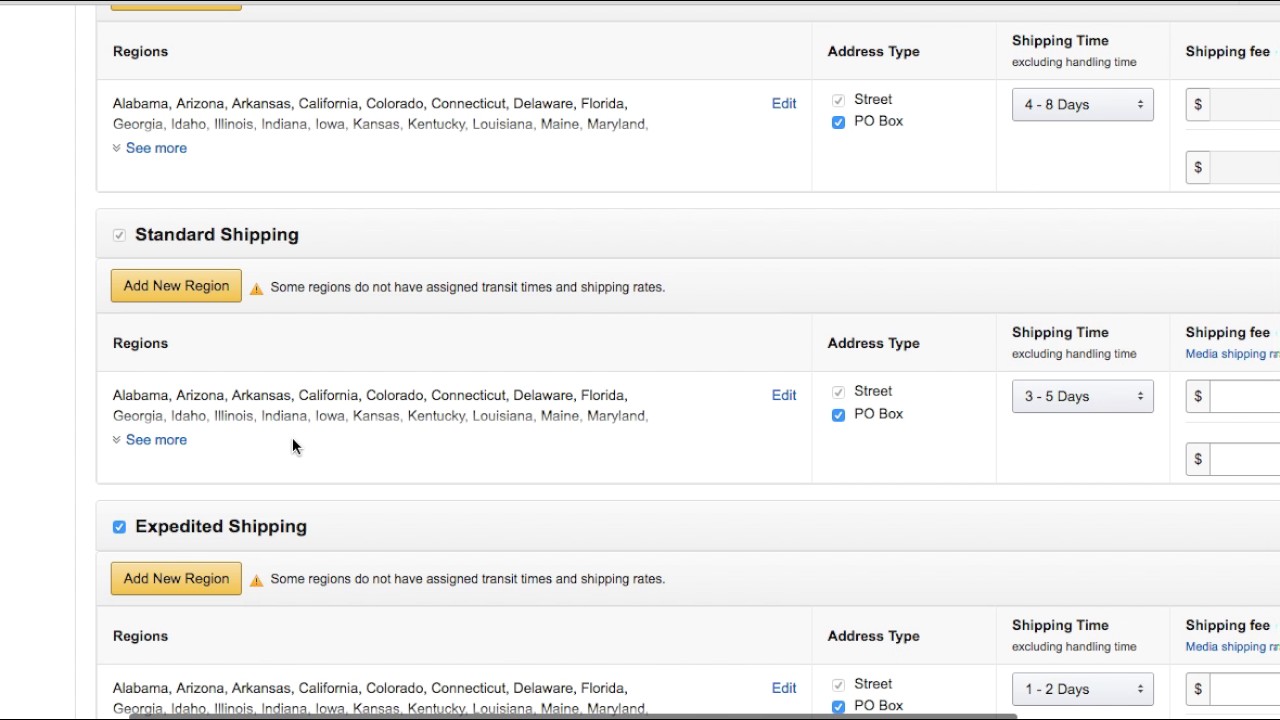Toggle PO Box in Standard Shipping row
The image size is (1280, 720).
(838, 415)
